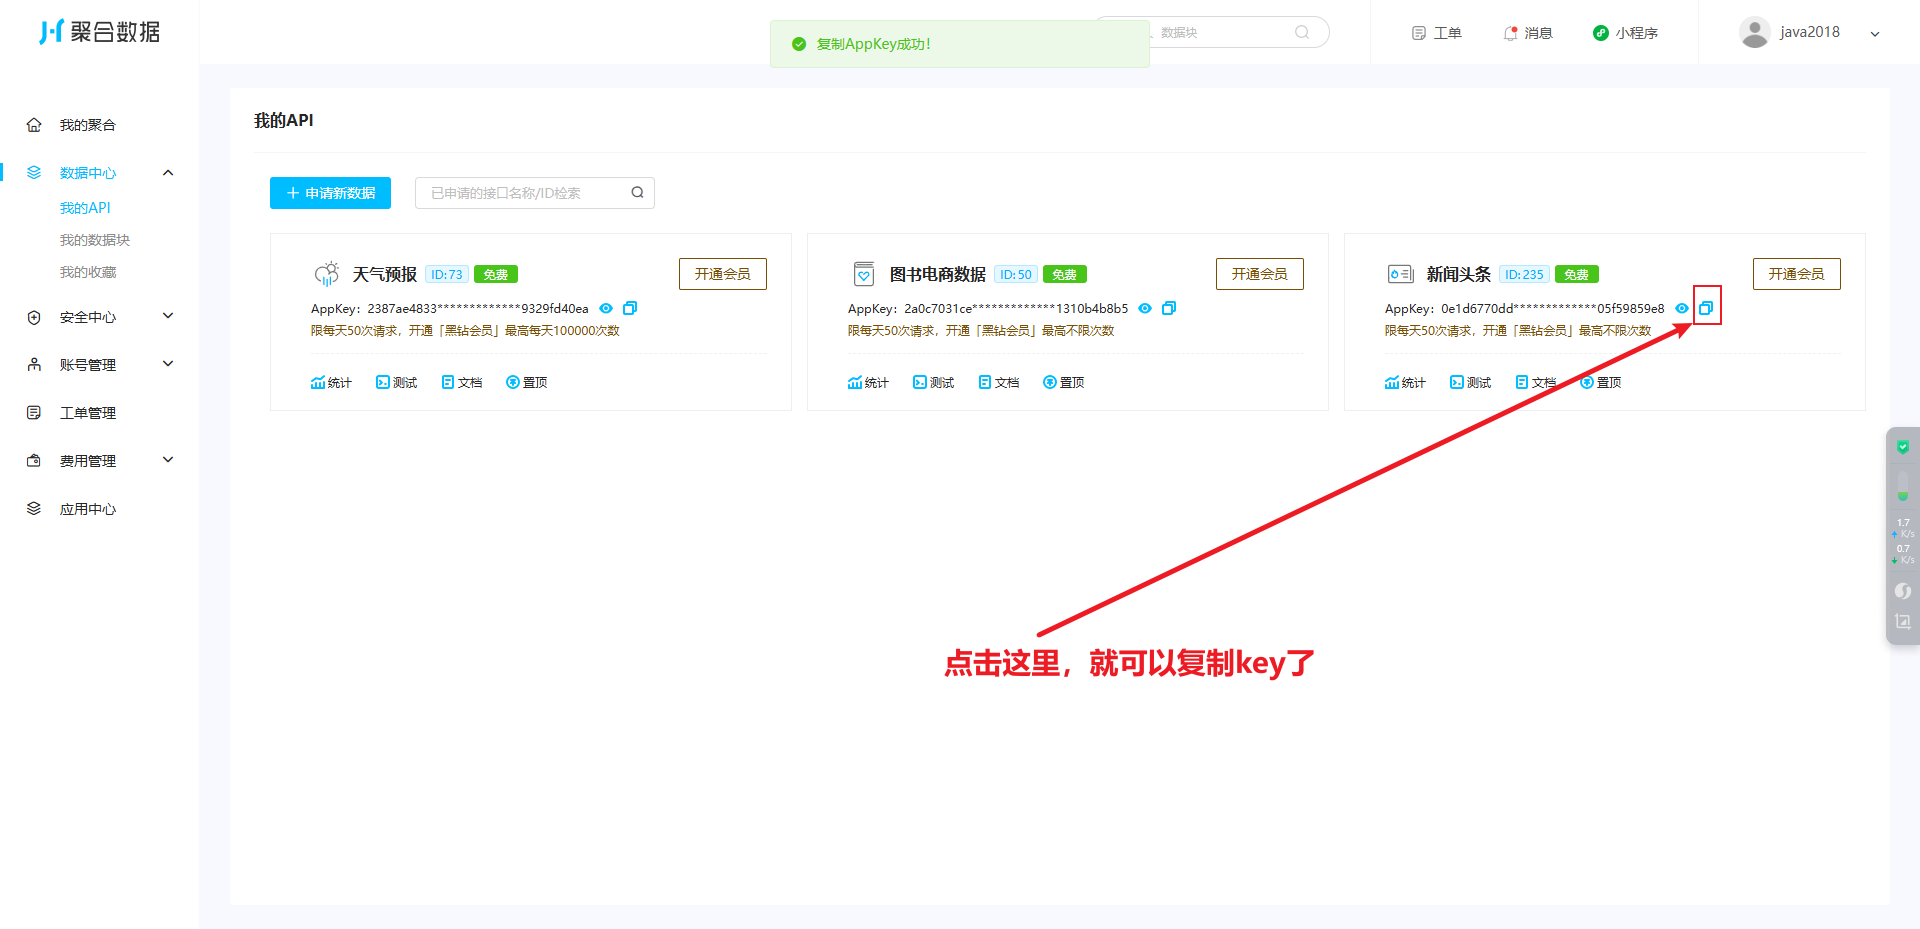Screen dimensions: 1920x929
Task: Pin 新闻头条 with 置顶
Action: pos(1601,383)
